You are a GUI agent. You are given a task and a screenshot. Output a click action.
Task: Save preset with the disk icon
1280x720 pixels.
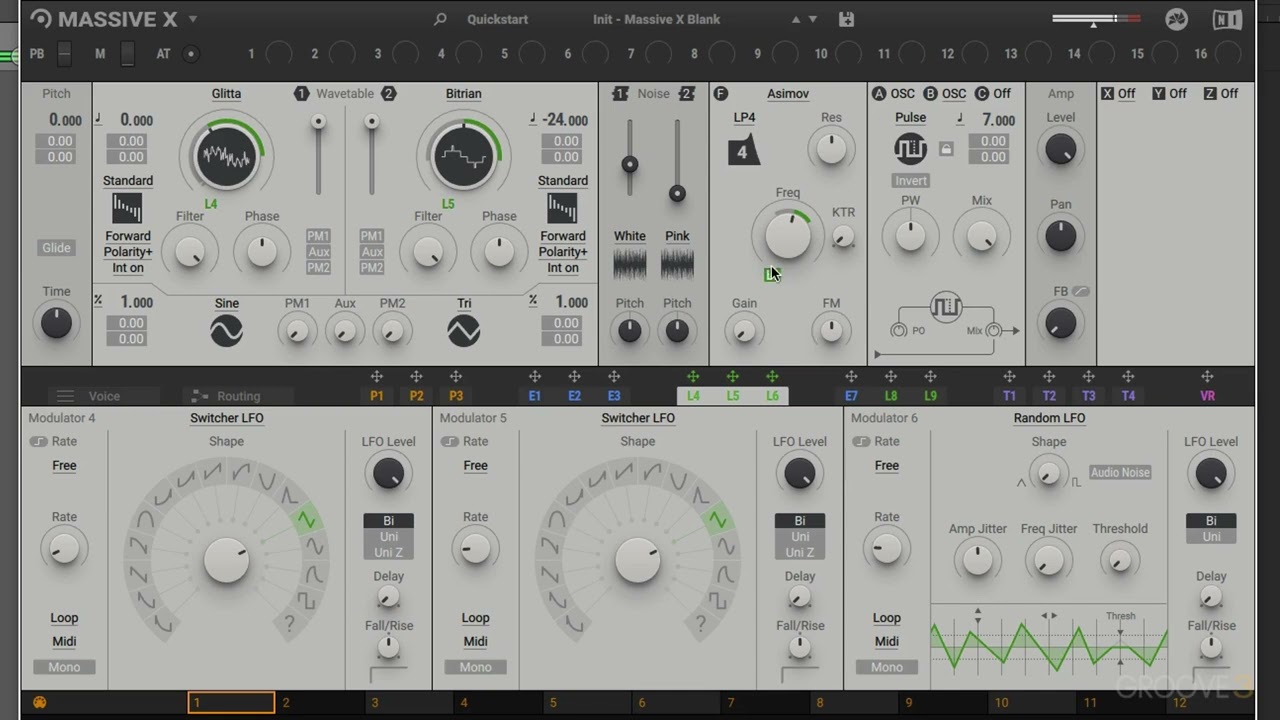[846, 19]
